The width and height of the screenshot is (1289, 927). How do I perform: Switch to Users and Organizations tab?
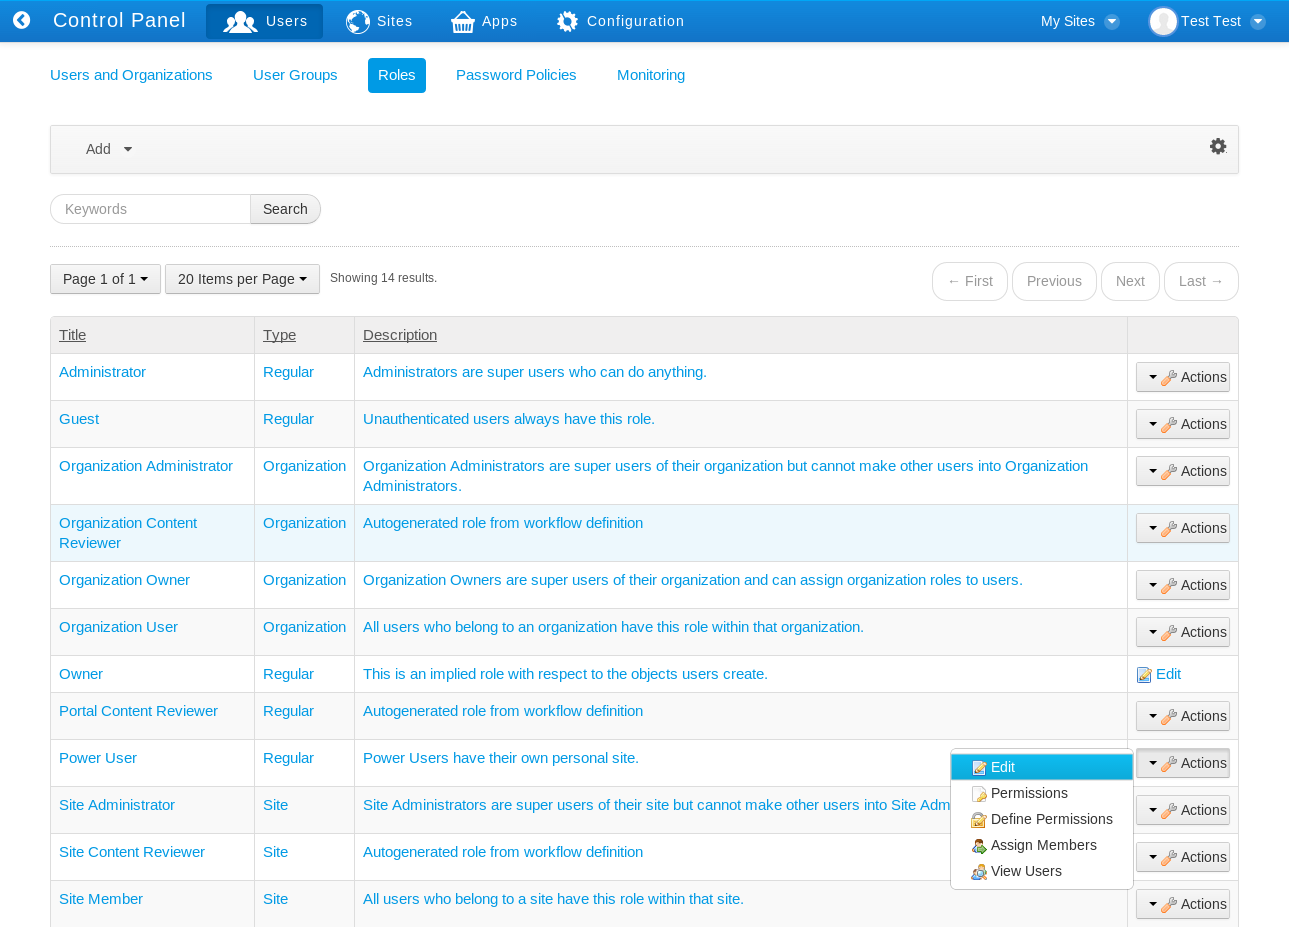pos(131,75)
